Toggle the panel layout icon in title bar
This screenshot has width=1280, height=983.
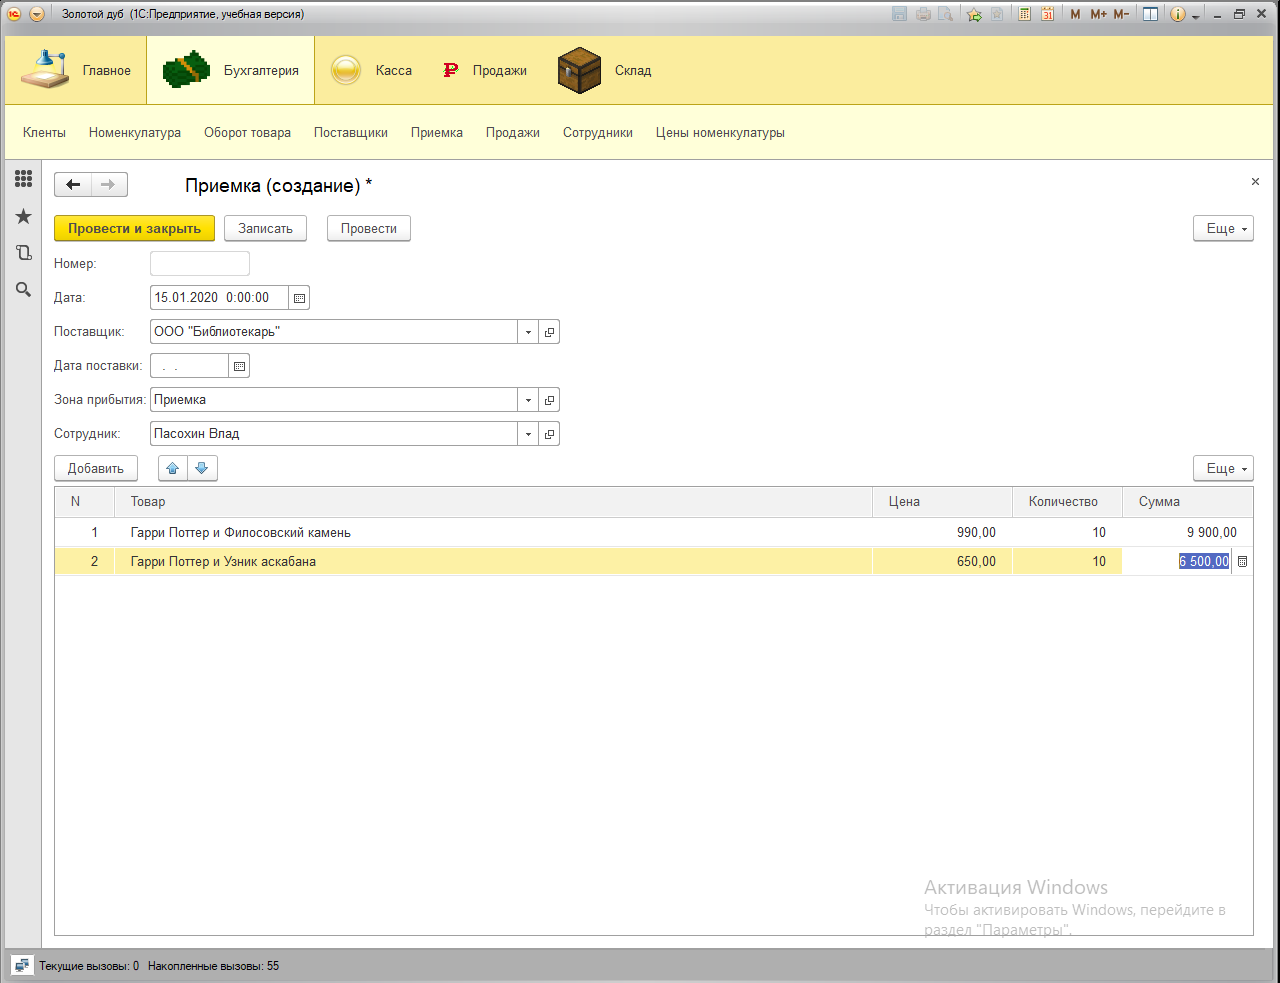pyautogui.click(x=1151, y=14)
